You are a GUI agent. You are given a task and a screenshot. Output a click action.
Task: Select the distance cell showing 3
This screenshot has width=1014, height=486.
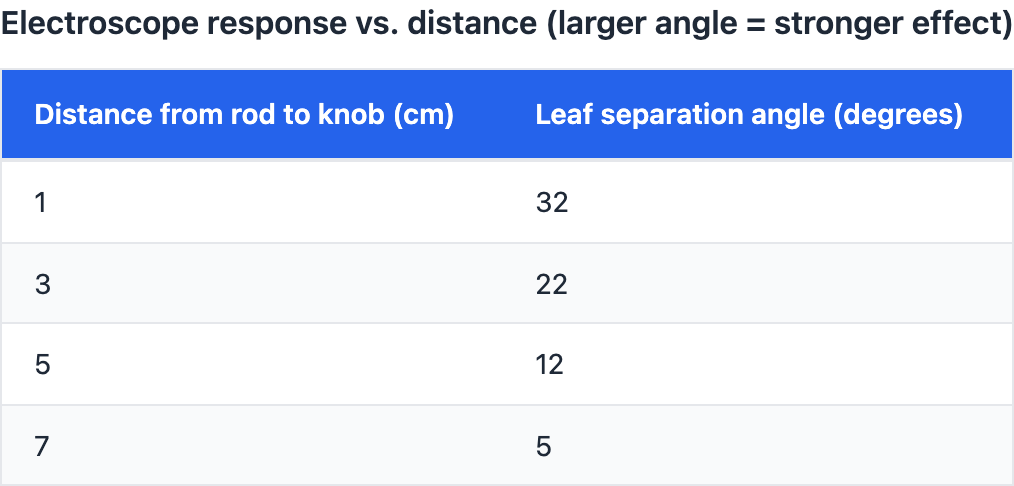42,284
